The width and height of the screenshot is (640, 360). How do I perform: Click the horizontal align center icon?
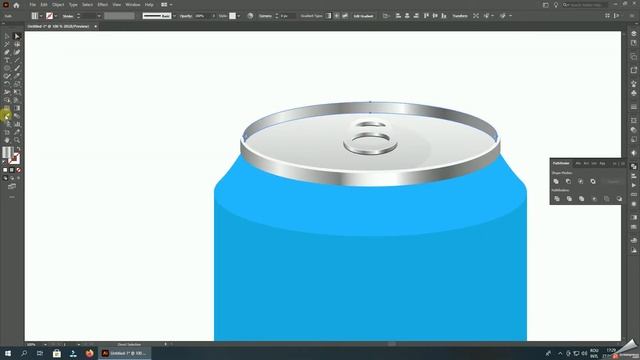pos(407,16)
